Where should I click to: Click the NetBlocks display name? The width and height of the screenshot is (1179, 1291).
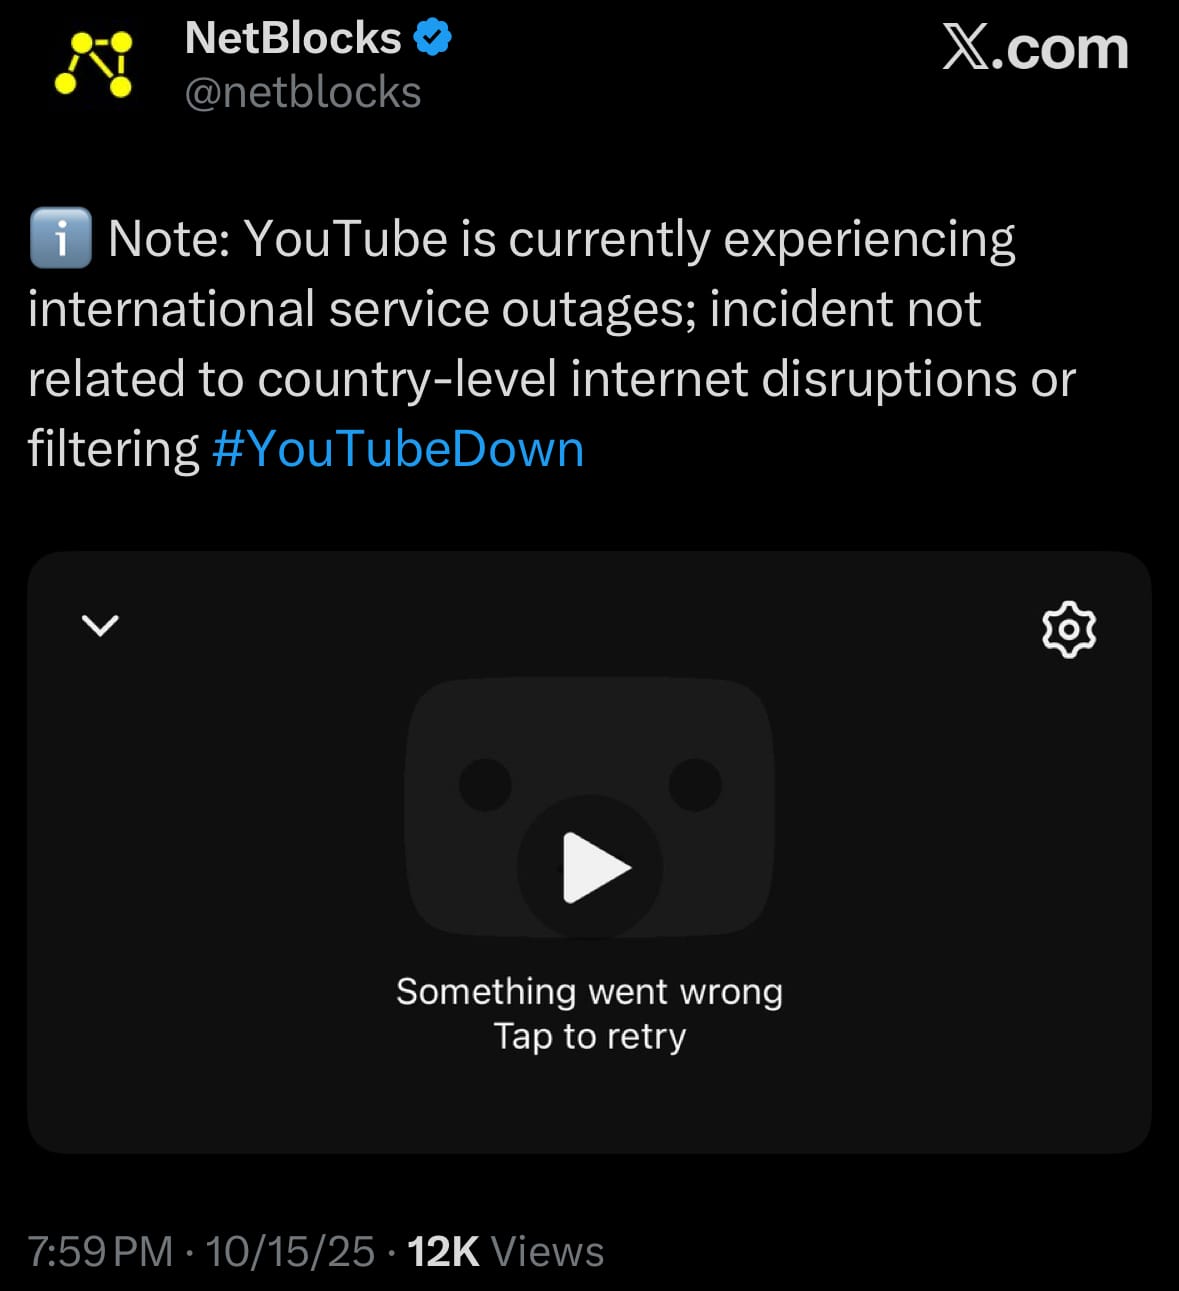[x=293, y=39]
